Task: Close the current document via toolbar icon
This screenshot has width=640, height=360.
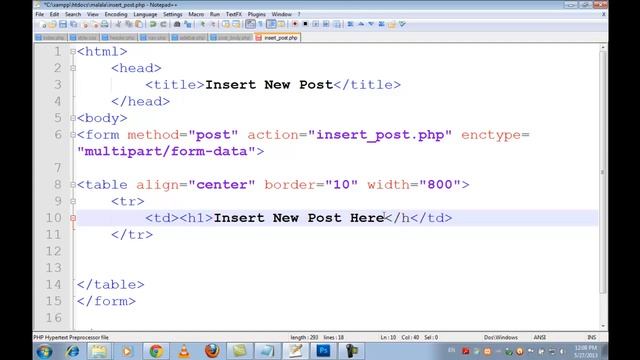Action: pos(85,24)
